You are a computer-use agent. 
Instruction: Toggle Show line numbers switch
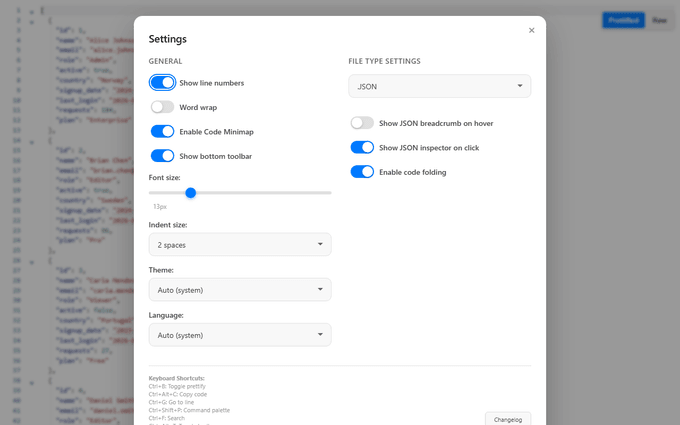pyautogui.click(x=162, y=82)
